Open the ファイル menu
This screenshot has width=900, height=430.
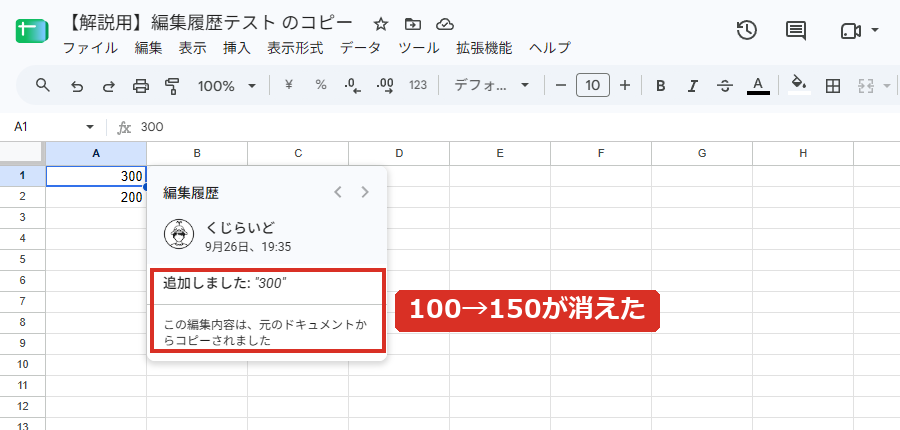click(90, 48)
